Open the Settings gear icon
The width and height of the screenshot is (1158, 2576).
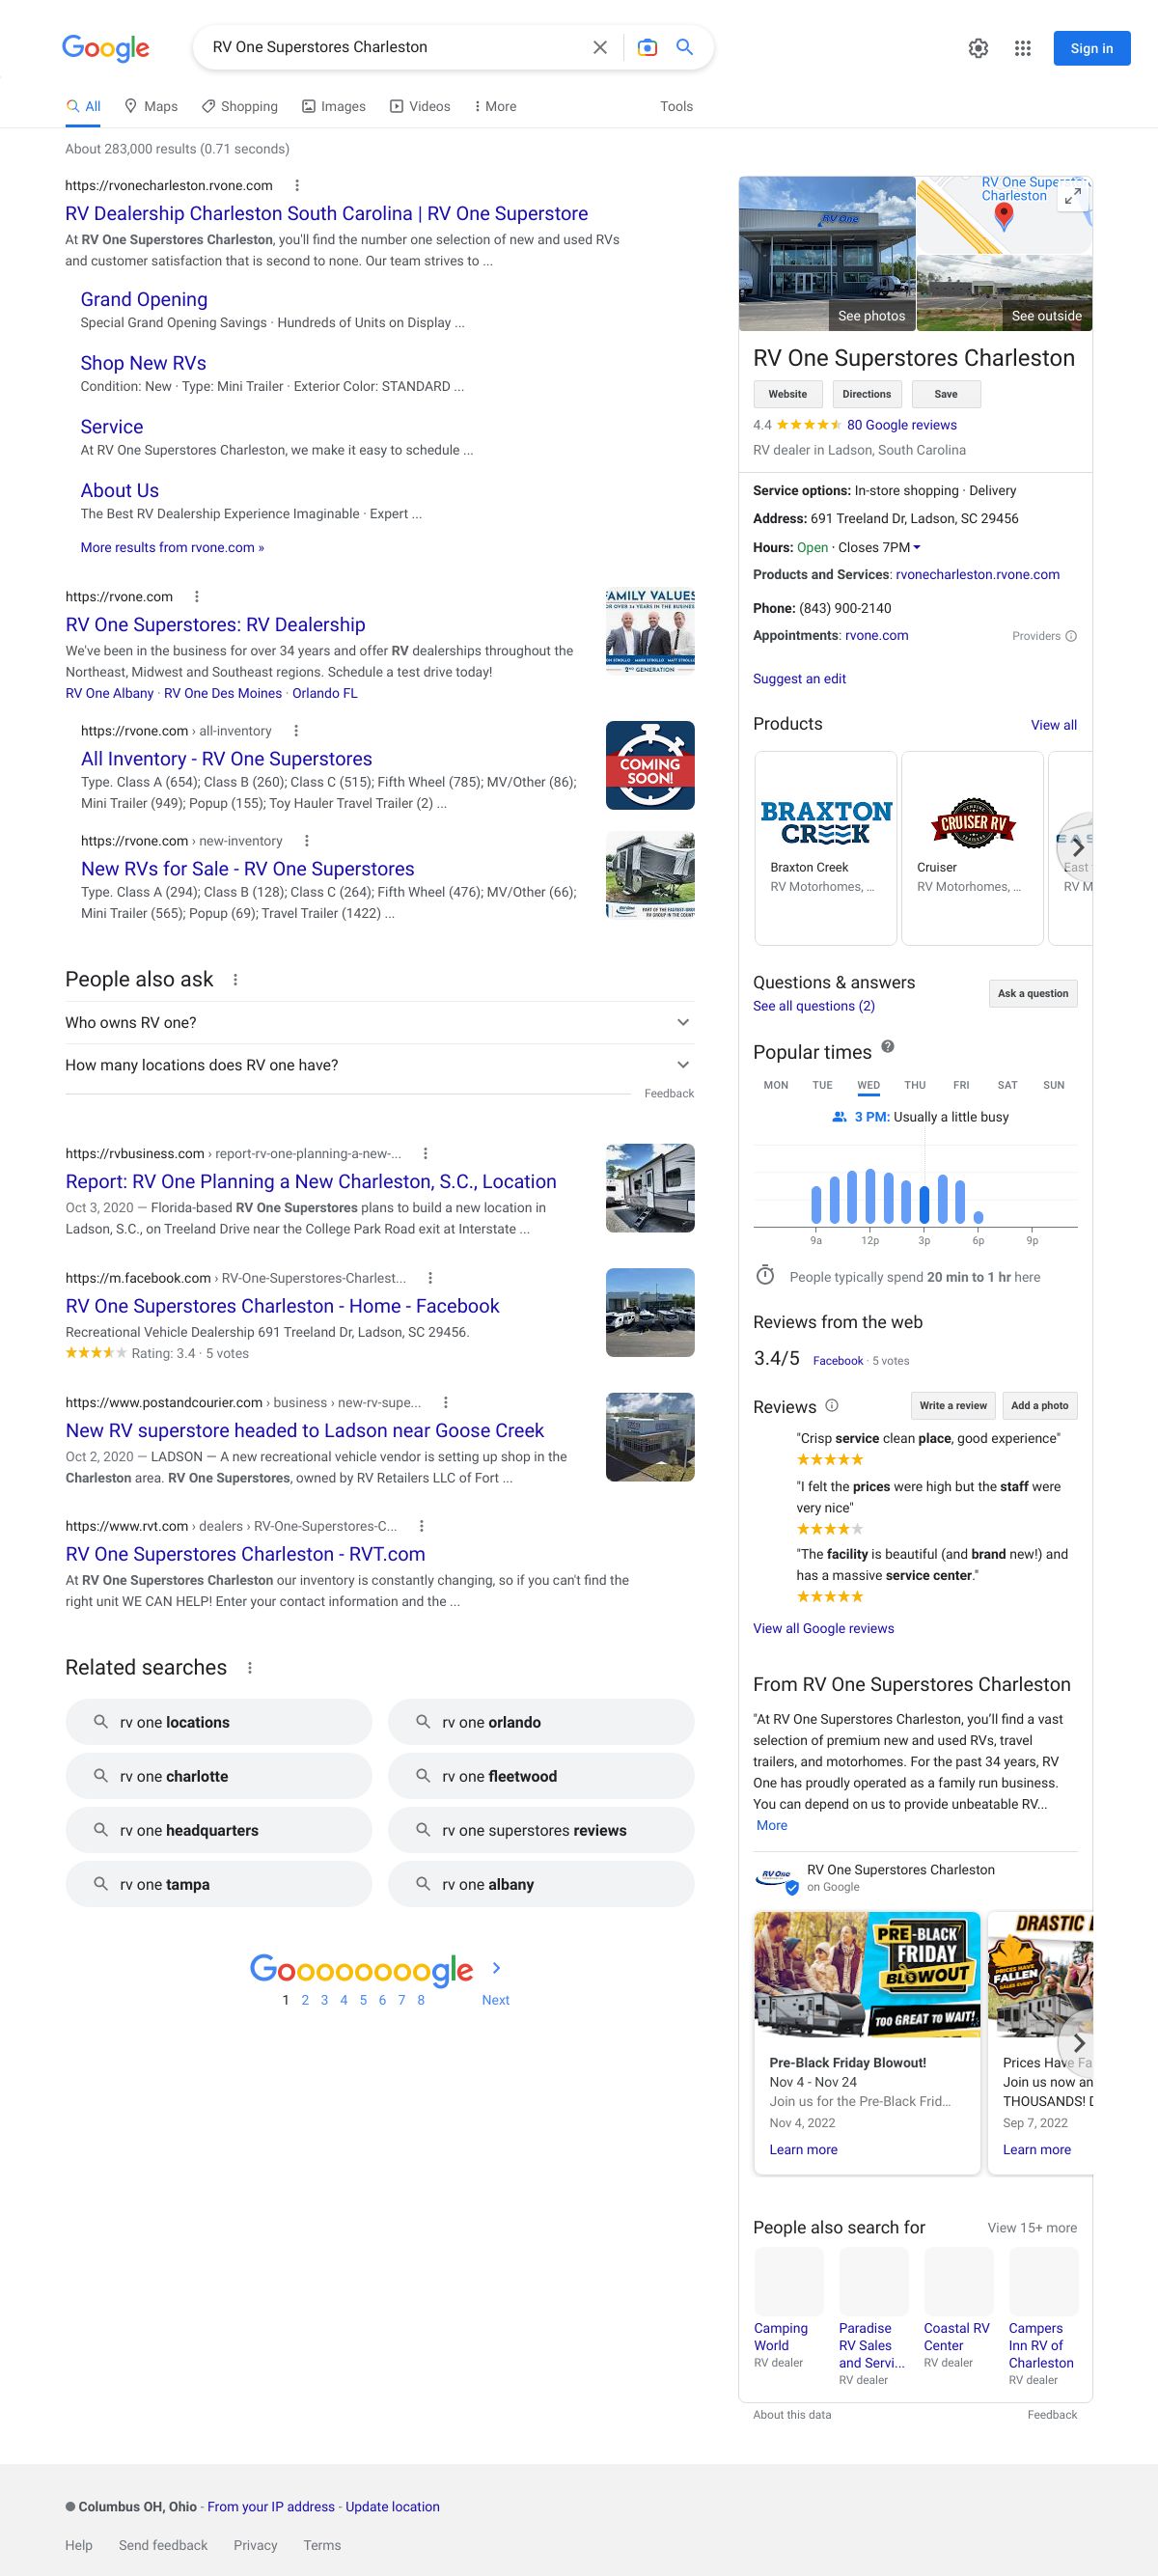tap(978, 48)
